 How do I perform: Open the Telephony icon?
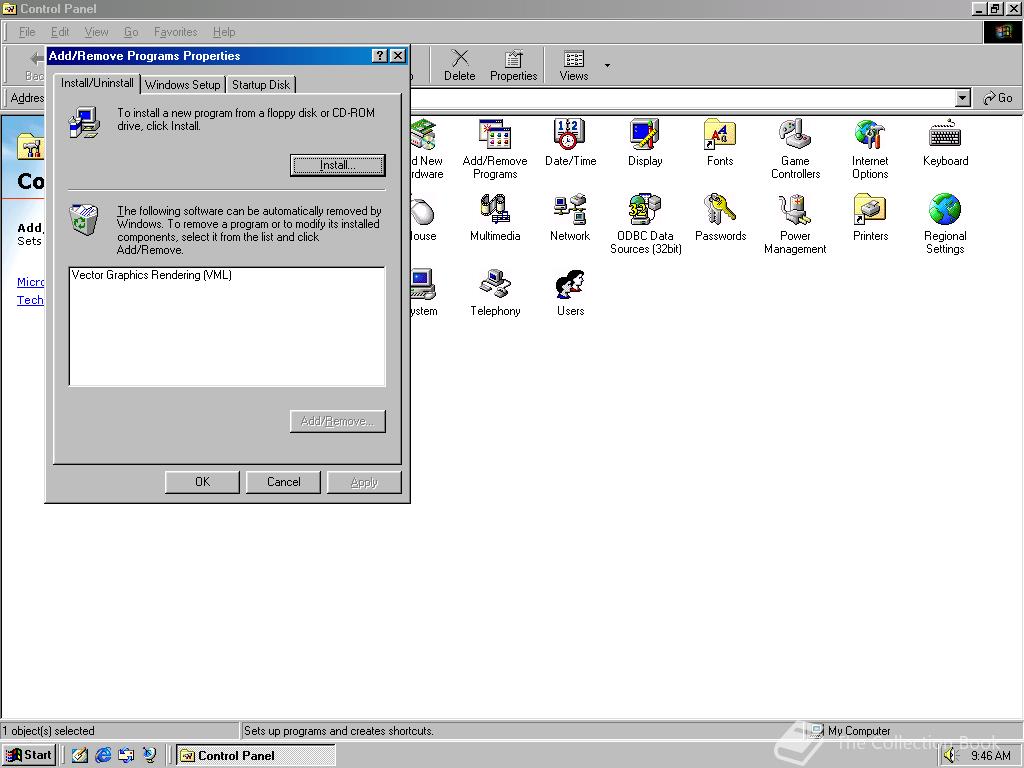tap(495, 293)
